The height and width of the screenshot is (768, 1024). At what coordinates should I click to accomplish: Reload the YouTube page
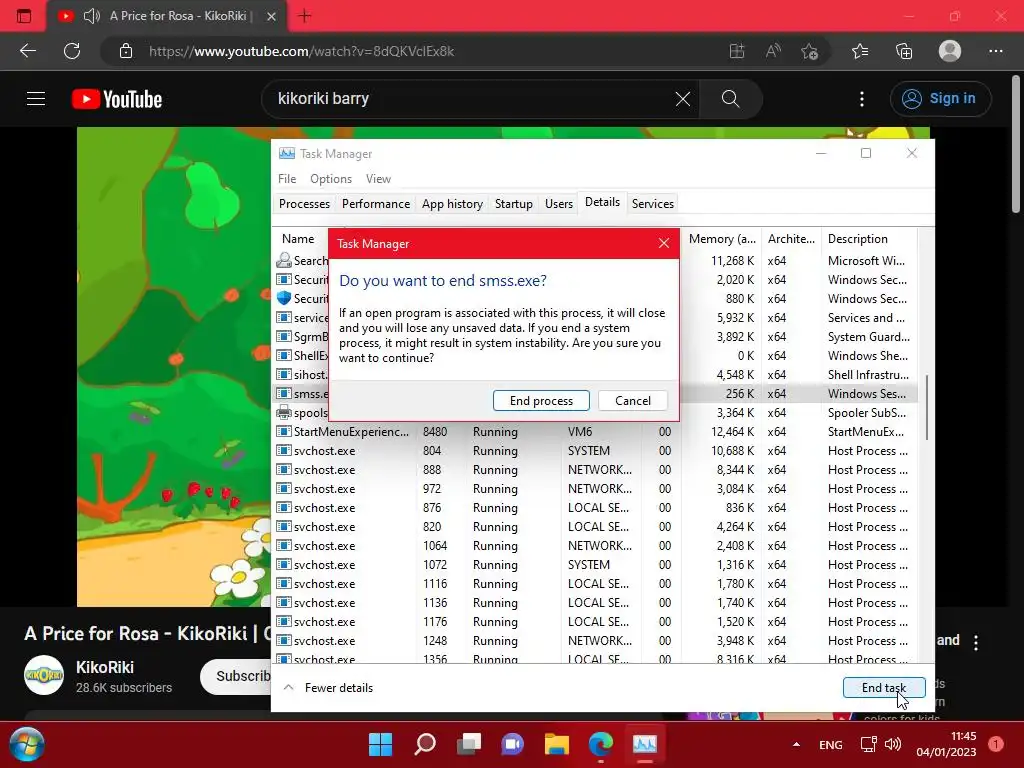tap(72, 51)
